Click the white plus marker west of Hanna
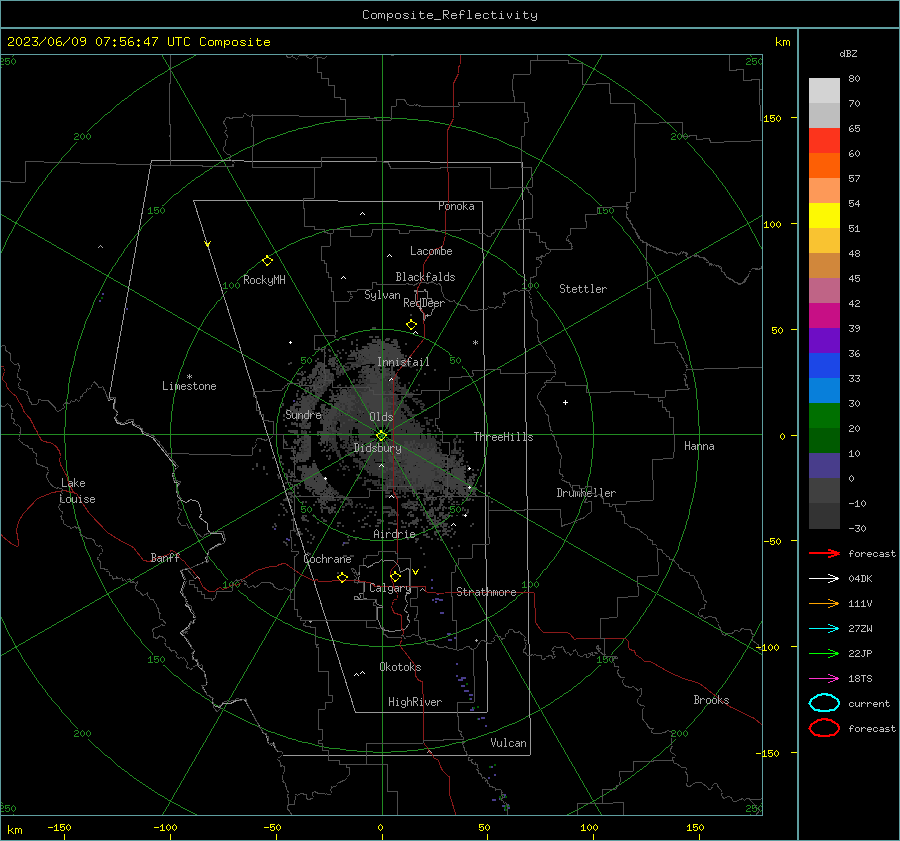 (x=565, y=402)
